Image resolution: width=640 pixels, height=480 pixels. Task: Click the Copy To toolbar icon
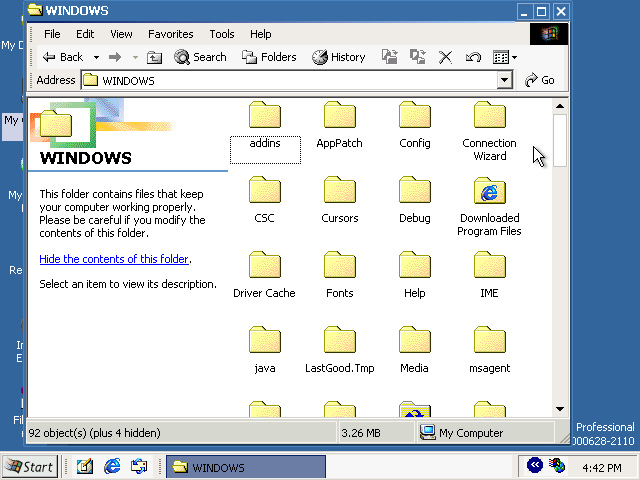tap(418, 57)
